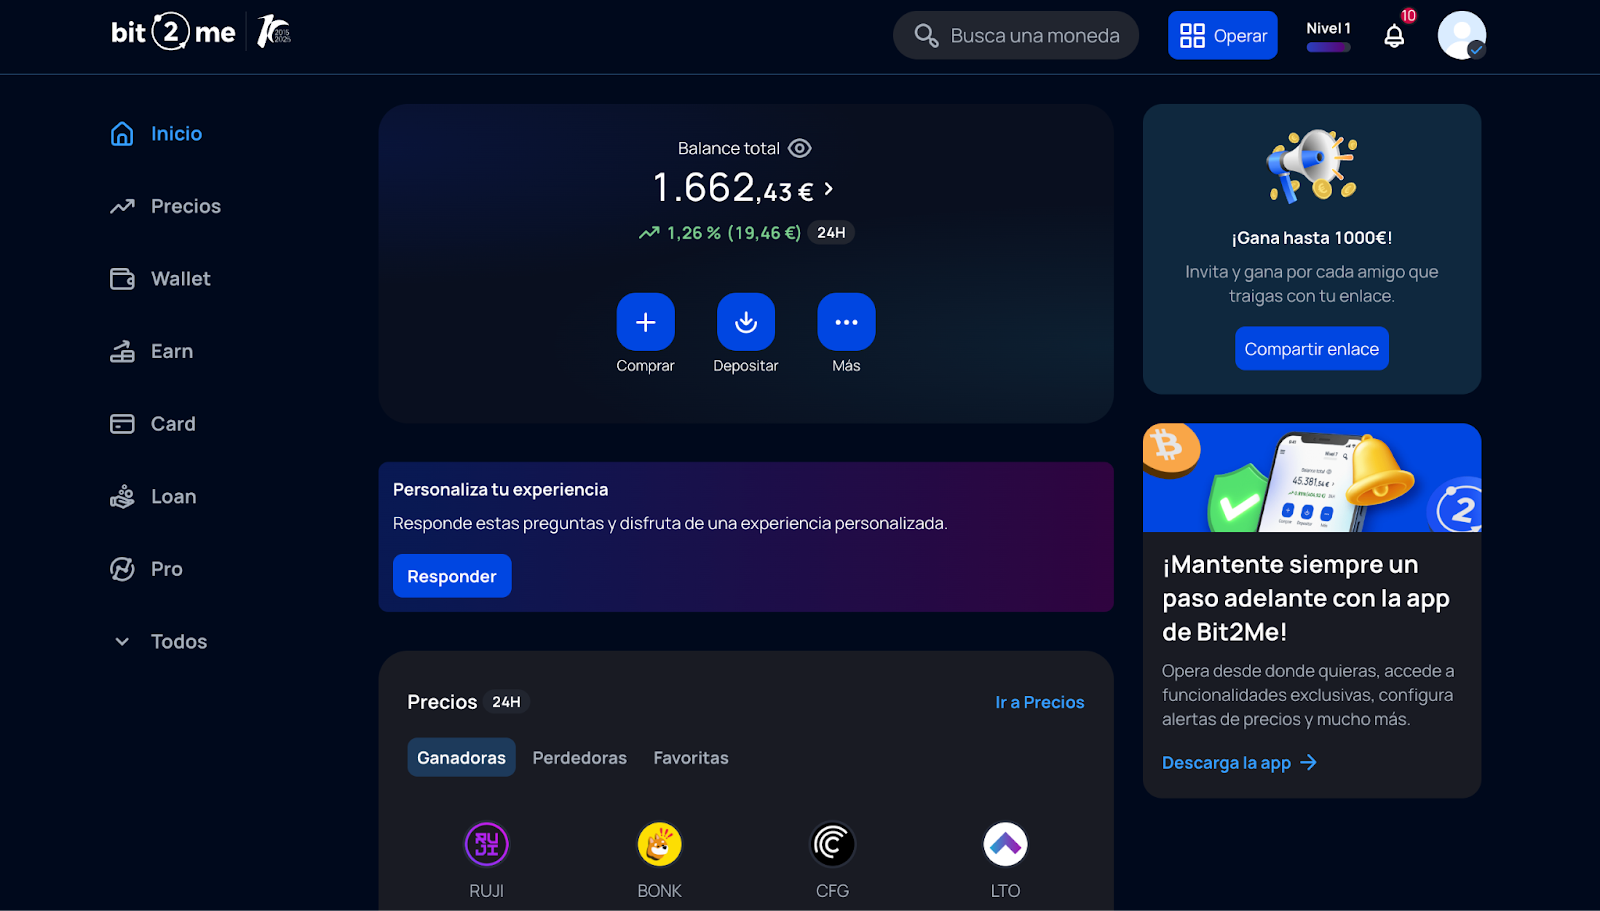Toggle balance visibility eye icon

tap(800, 148)
